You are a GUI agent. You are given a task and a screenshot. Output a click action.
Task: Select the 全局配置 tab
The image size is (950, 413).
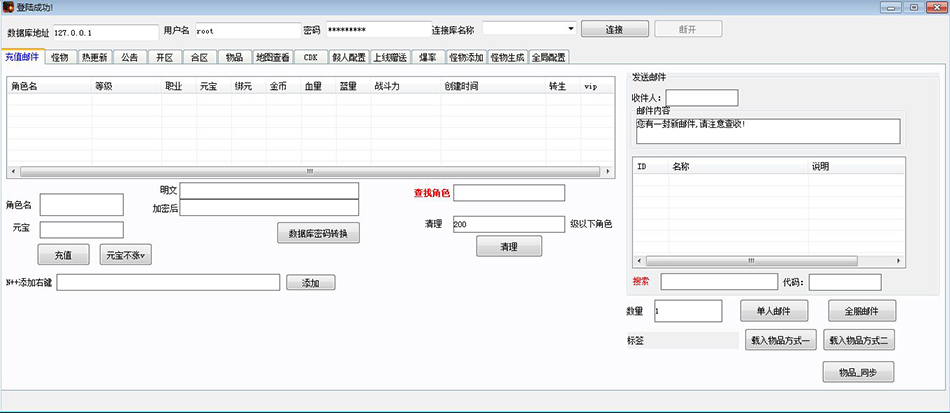point(548,58)
